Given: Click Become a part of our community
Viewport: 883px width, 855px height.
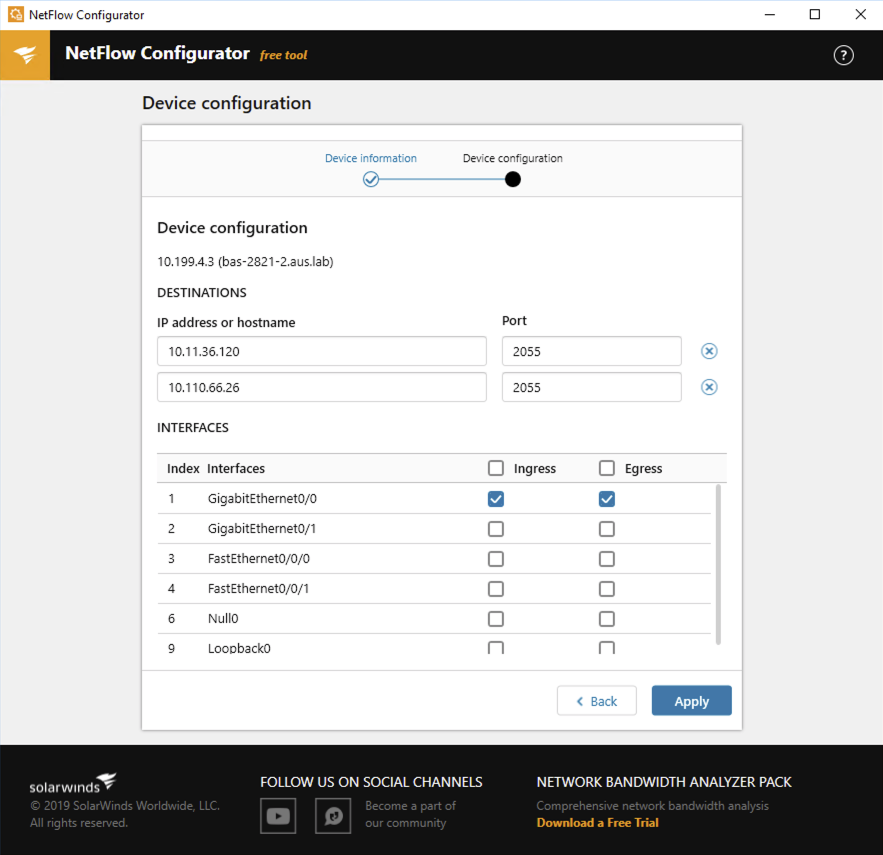Looking at the screenshot, I should click(410, 814).
